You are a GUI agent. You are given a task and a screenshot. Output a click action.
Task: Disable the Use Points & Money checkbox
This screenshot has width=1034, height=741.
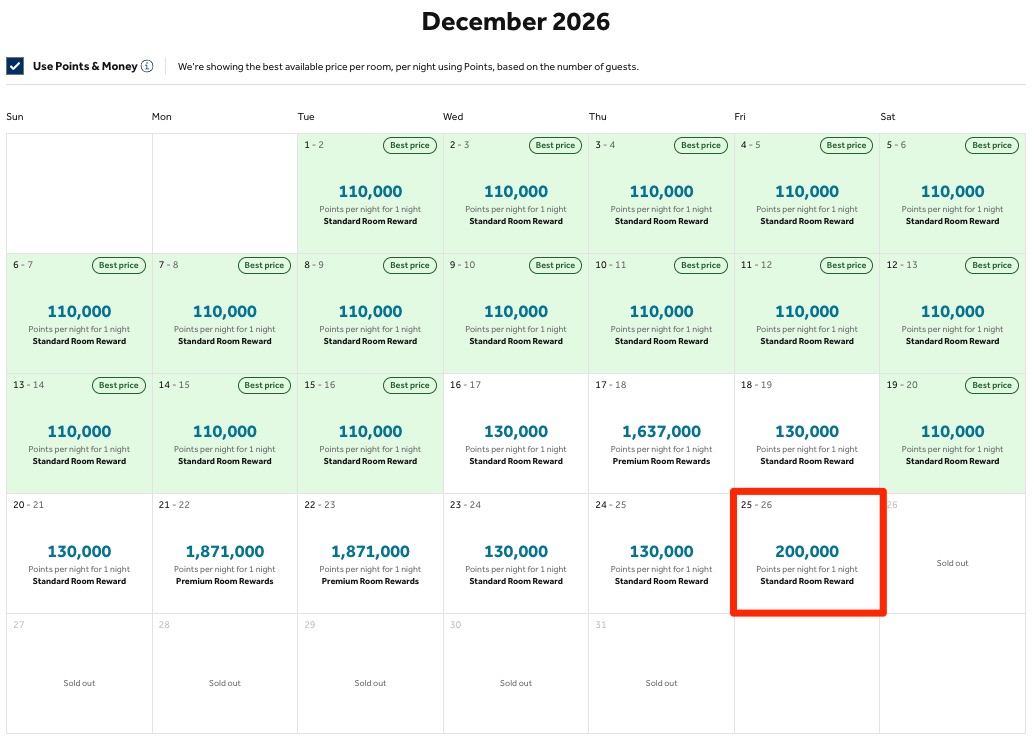[13, 66]
